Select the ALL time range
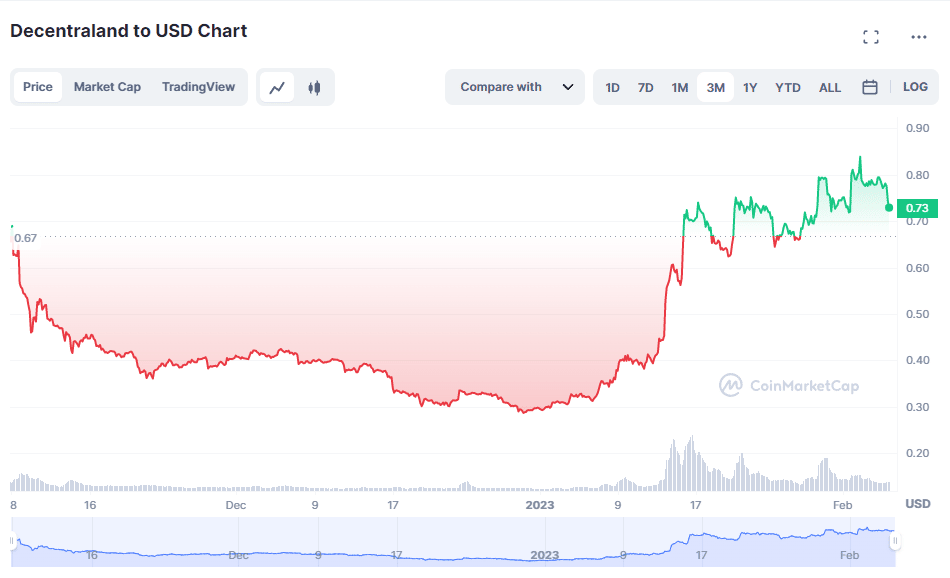The height and width of the screenshot is (578, 950). click(x=829, y=87)
